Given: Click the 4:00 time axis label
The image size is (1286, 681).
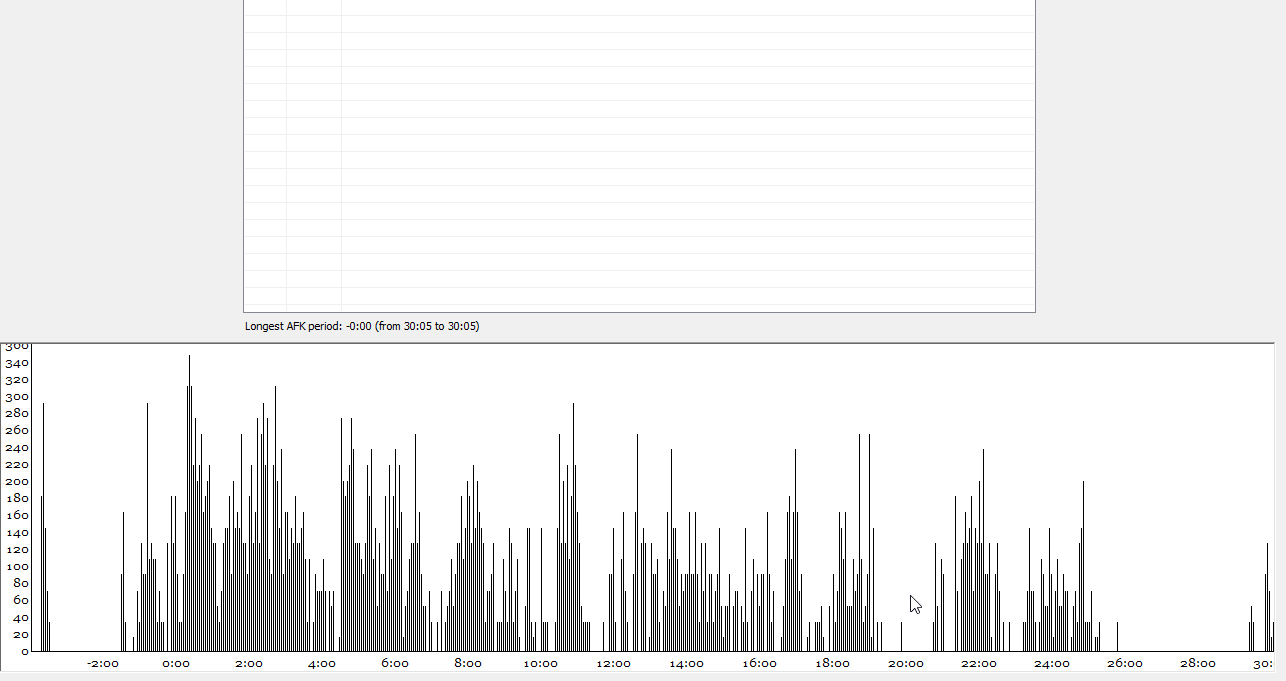Looking at the screenshot, I should 322,663.
